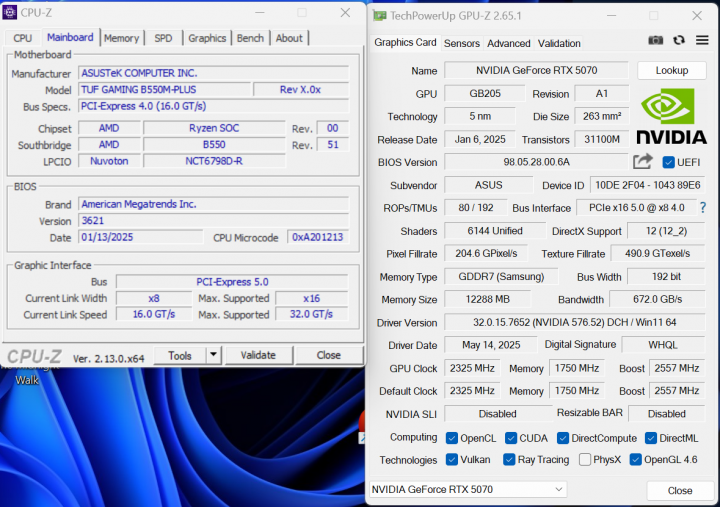Click Bus Specs PCI-Express 4.0 value

(214, 106)
